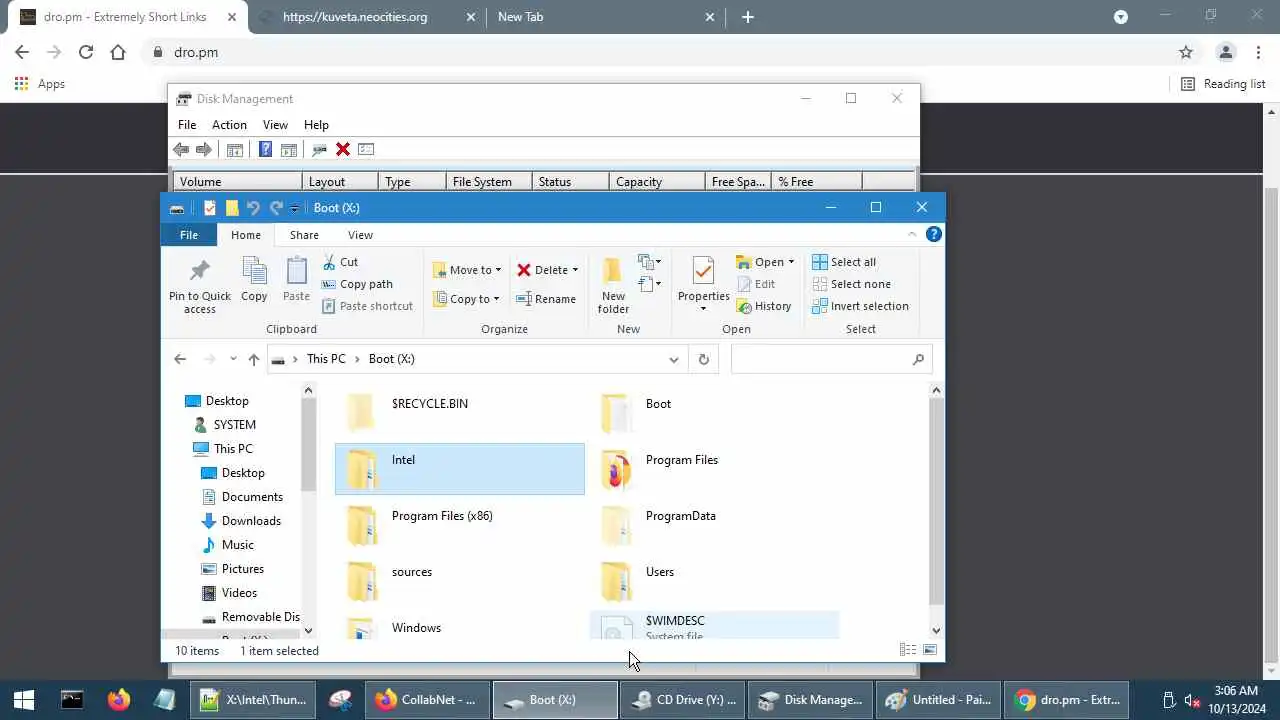The height and width of the screenshot is (720, 1280).
Task: Click Disk Management help toolbar icon
Action: 265,149
